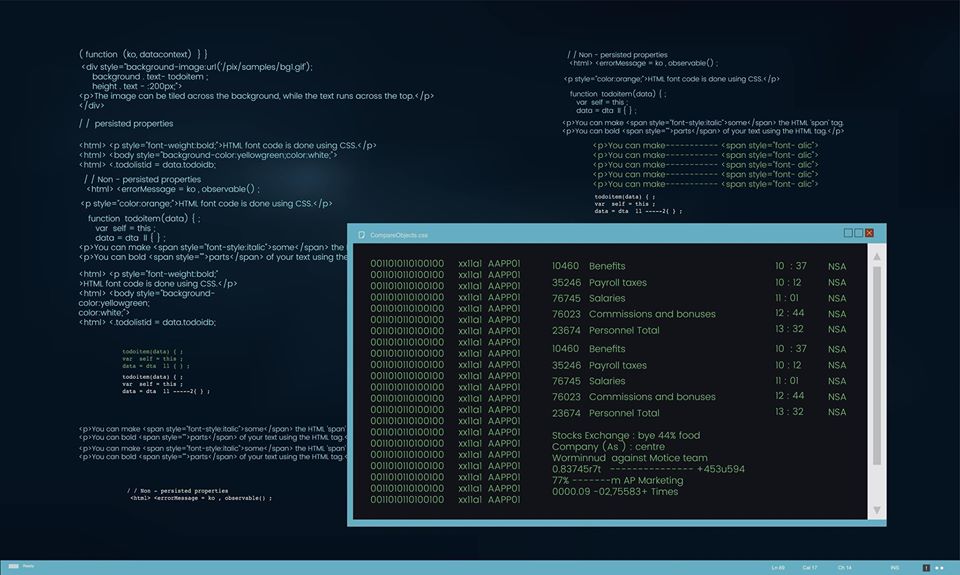The height and width of the screenshot is (575, 960).
Task: Click the Ln 69 line indicator
Action: coord(778,568)
